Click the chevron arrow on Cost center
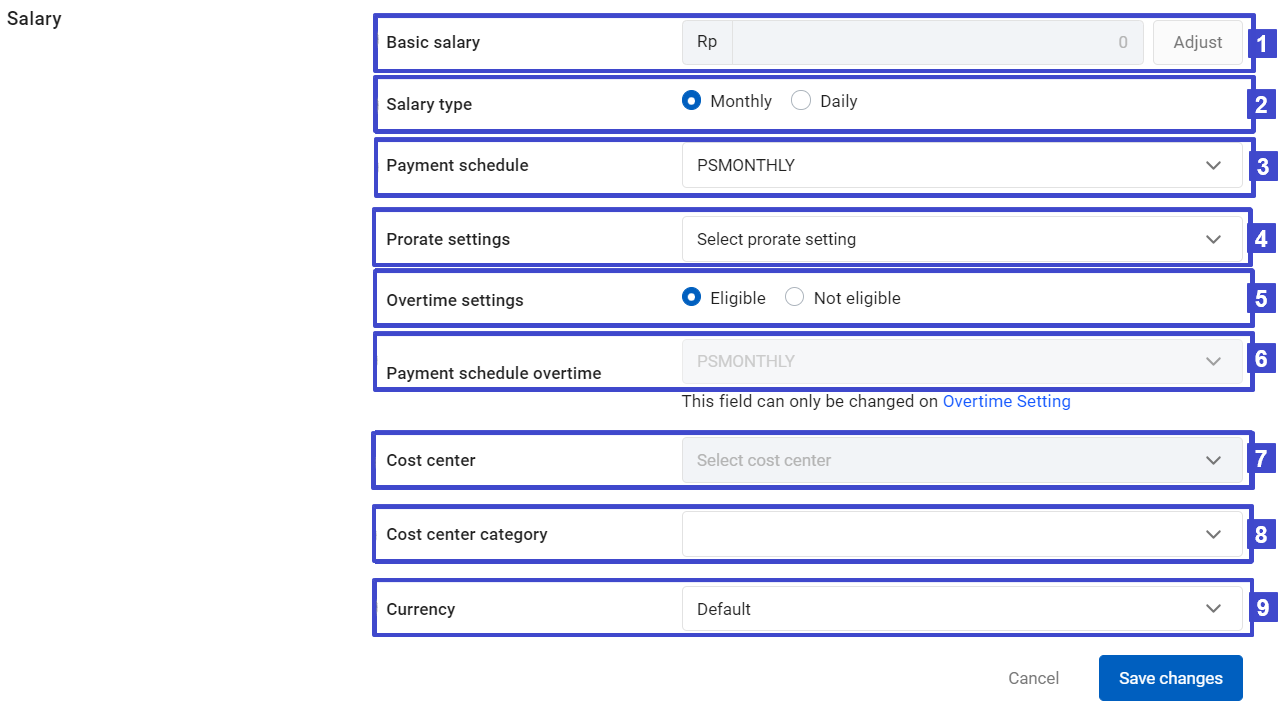 coord(1214,460)
